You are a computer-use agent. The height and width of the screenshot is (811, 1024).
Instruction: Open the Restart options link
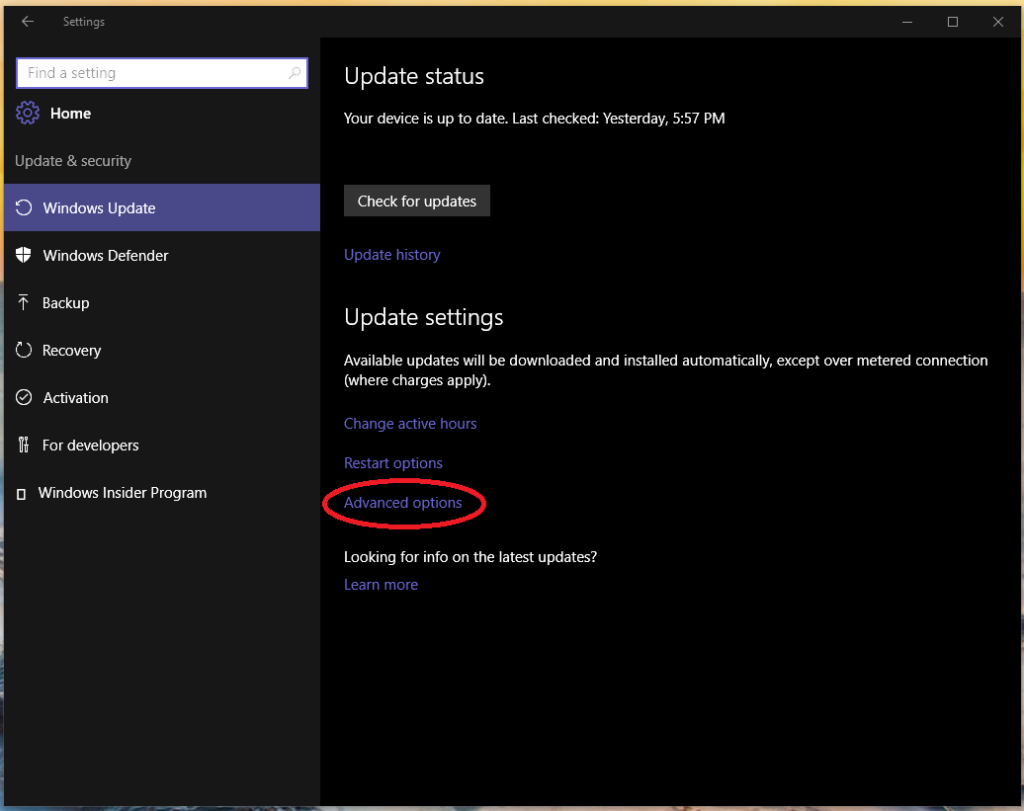pos(393,463)
